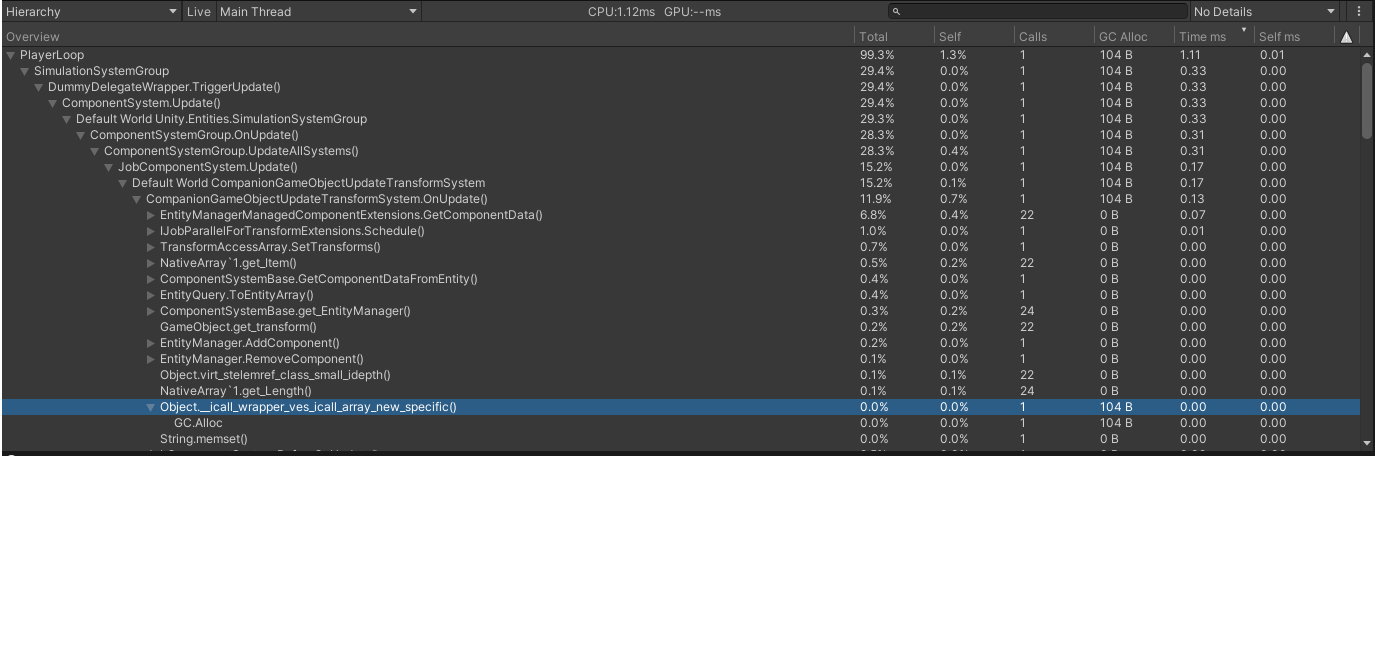Expand the IJobParallelForTransformExtensions.Schedule row

tap(150, 231)
